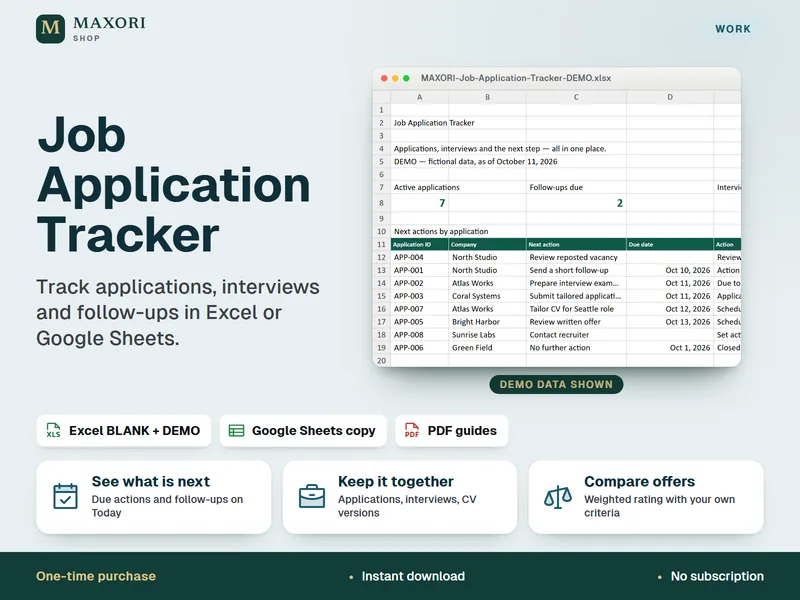Screen dimensions: 800x600
Task: Click the Google Sheets green table icon
Action: click(x=236, y=431)
